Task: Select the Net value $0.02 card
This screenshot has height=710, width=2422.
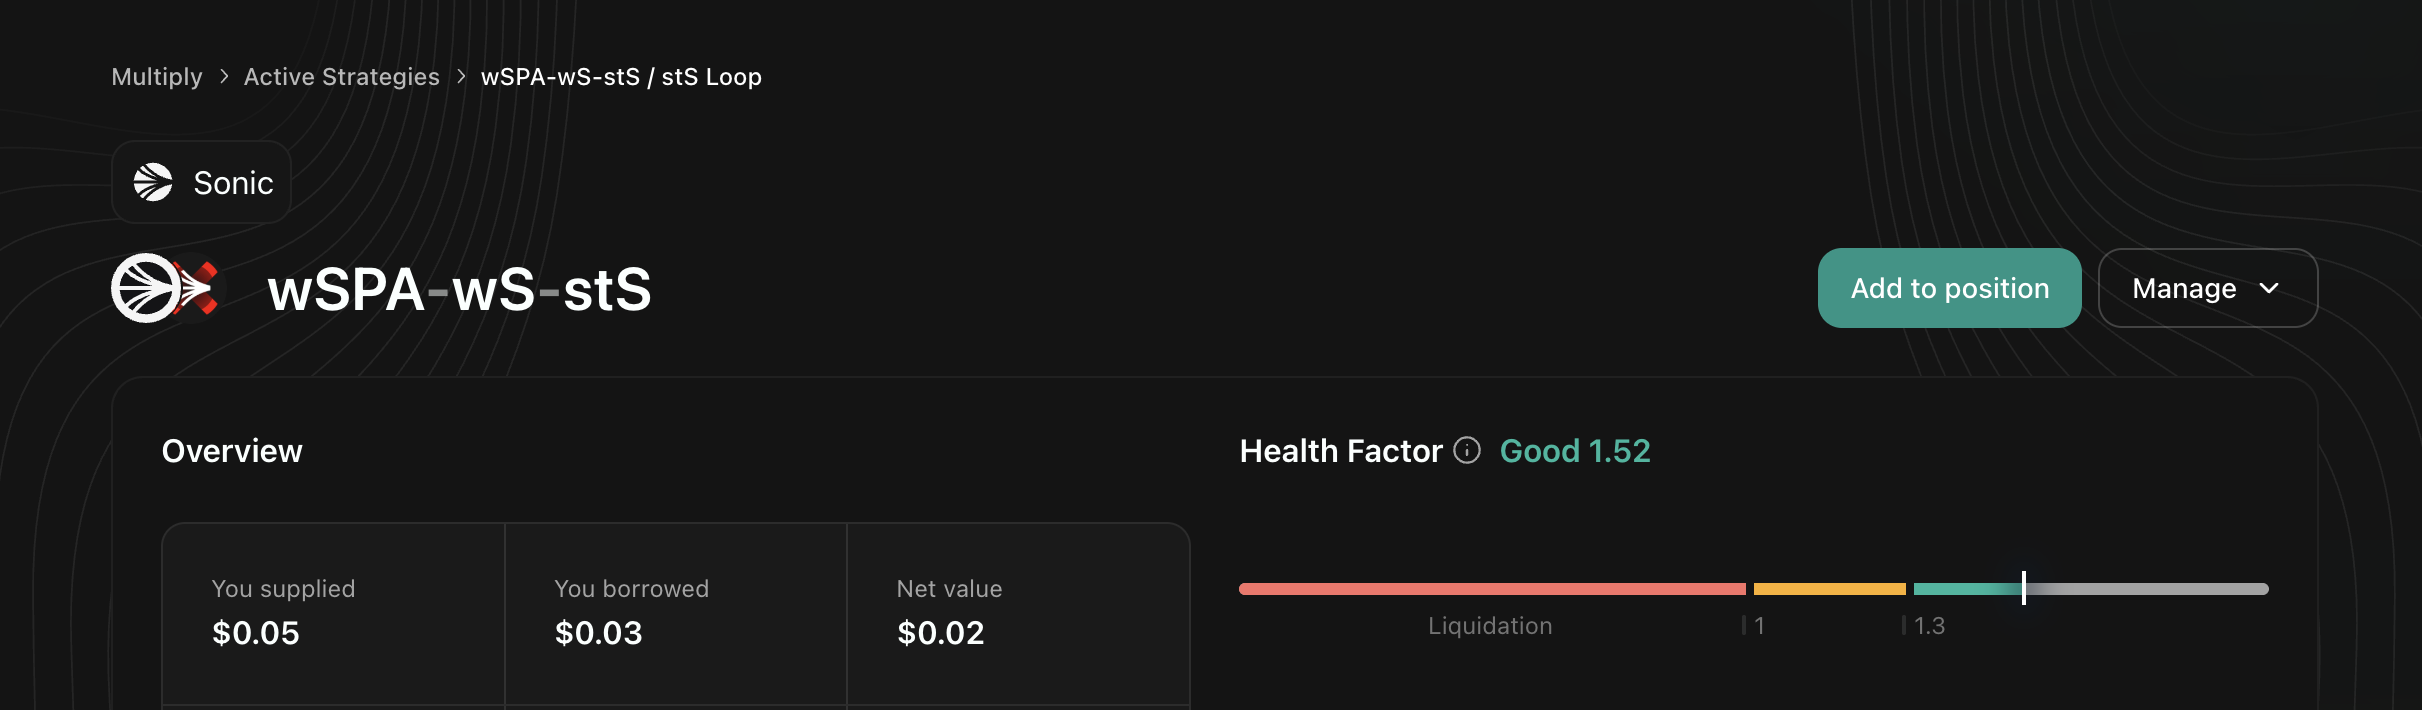Action: click(x=1017, y=612)
